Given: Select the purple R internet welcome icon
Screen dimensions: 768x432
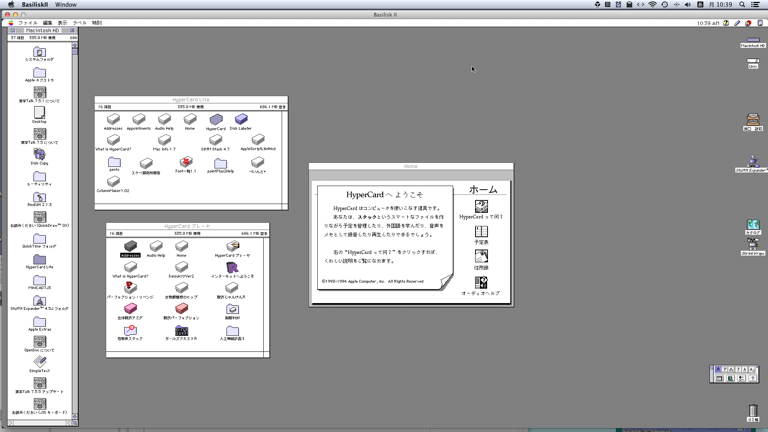Looking at the screenshot, I should tap(233, 267).
